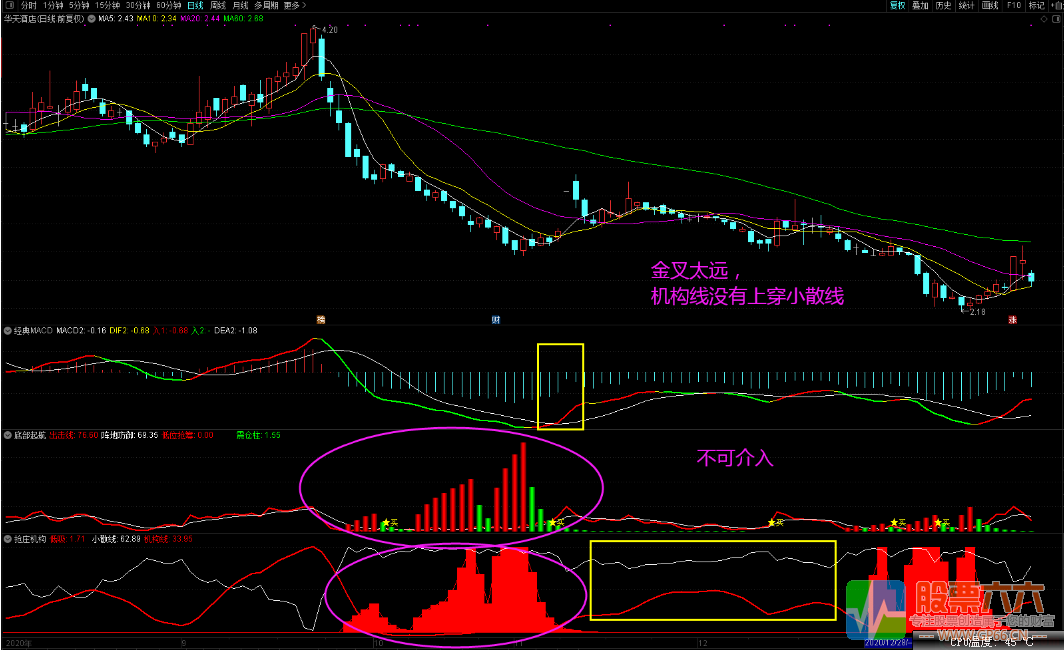Expand the 更多 periods menu
The image size is (1064, 650).
click(295, 5)
